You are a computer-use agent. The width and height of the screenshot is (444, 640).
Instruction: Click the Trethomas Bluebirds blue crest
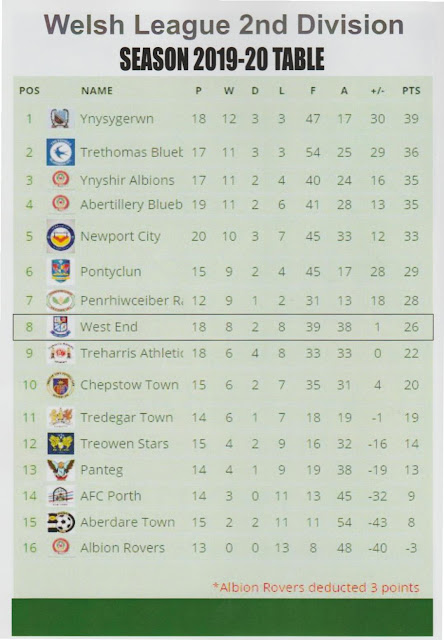pos(60,152)
